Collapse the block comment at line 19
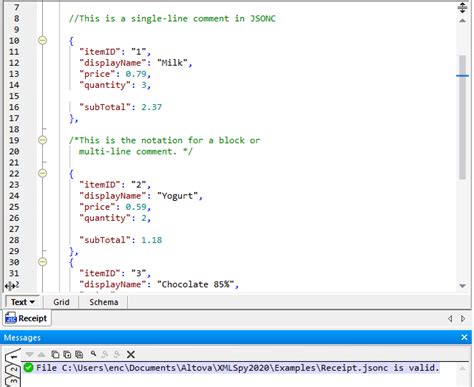This screenshot has height=387, width=474. tap(42, 140)
